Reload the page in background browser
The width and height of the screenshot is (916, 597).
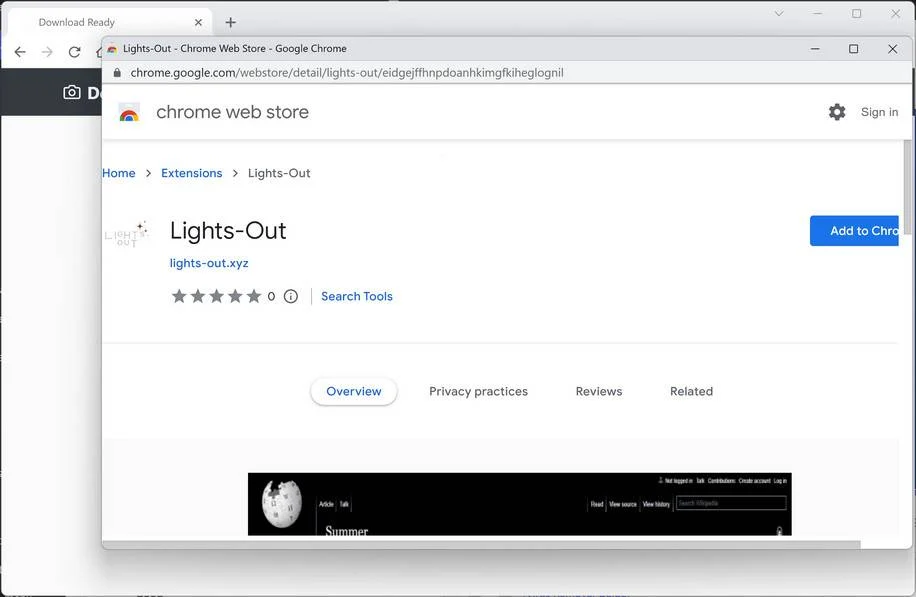point(74,52)
